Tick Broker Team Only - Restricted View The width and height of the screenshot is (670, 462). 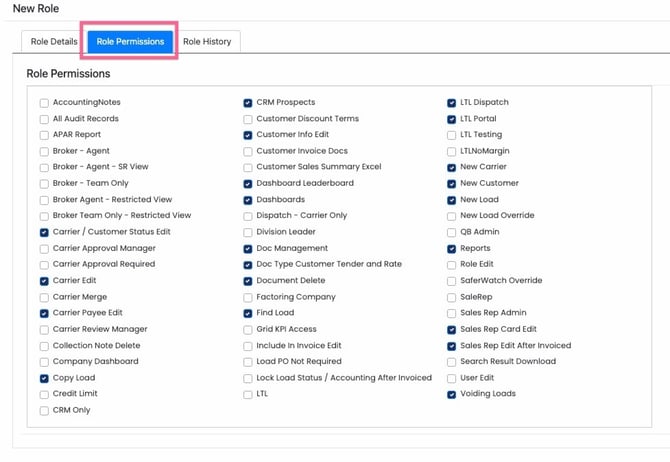44,216
